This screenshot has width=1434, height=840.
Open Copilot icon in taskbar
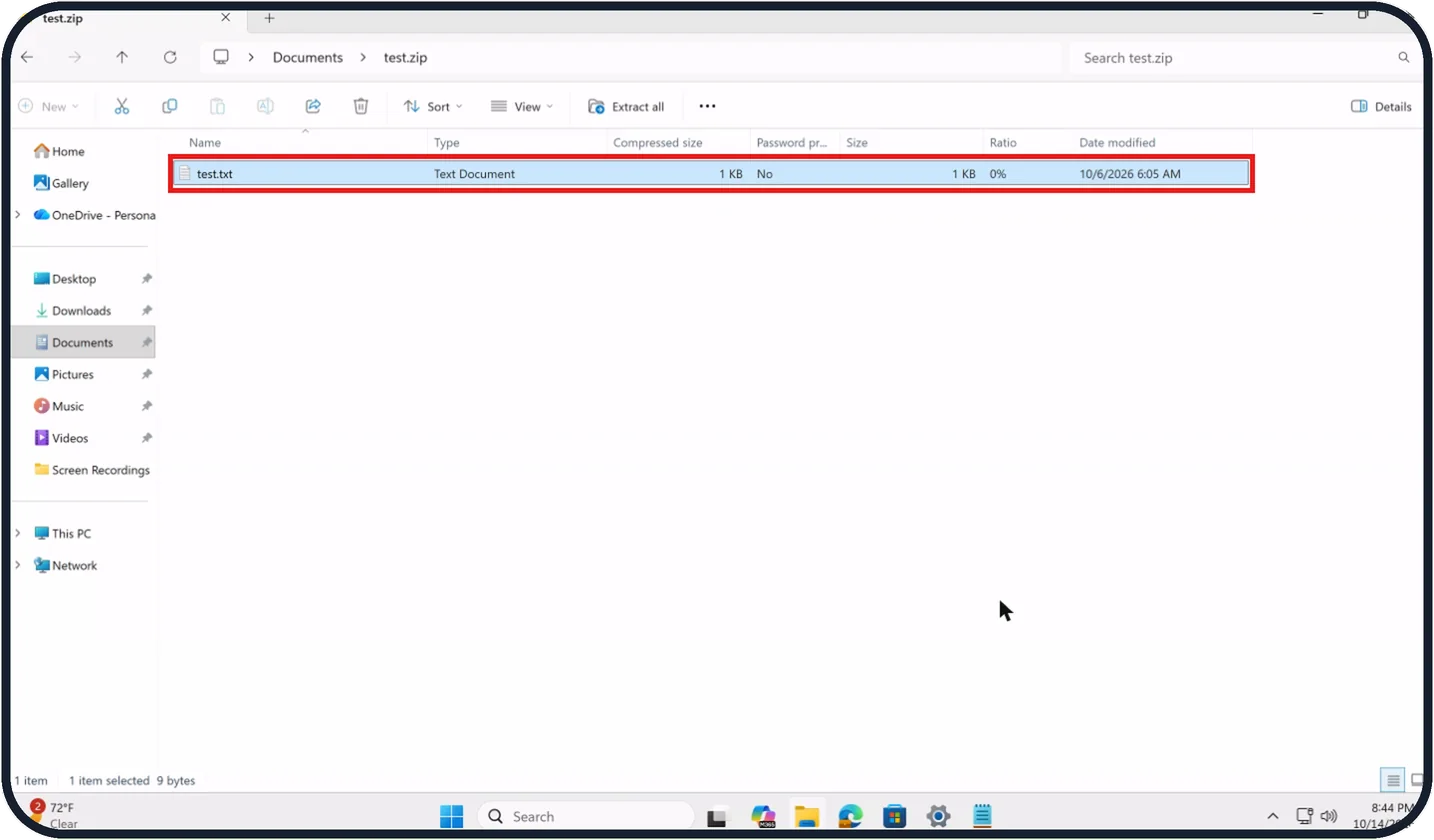[x=764, y=816]
